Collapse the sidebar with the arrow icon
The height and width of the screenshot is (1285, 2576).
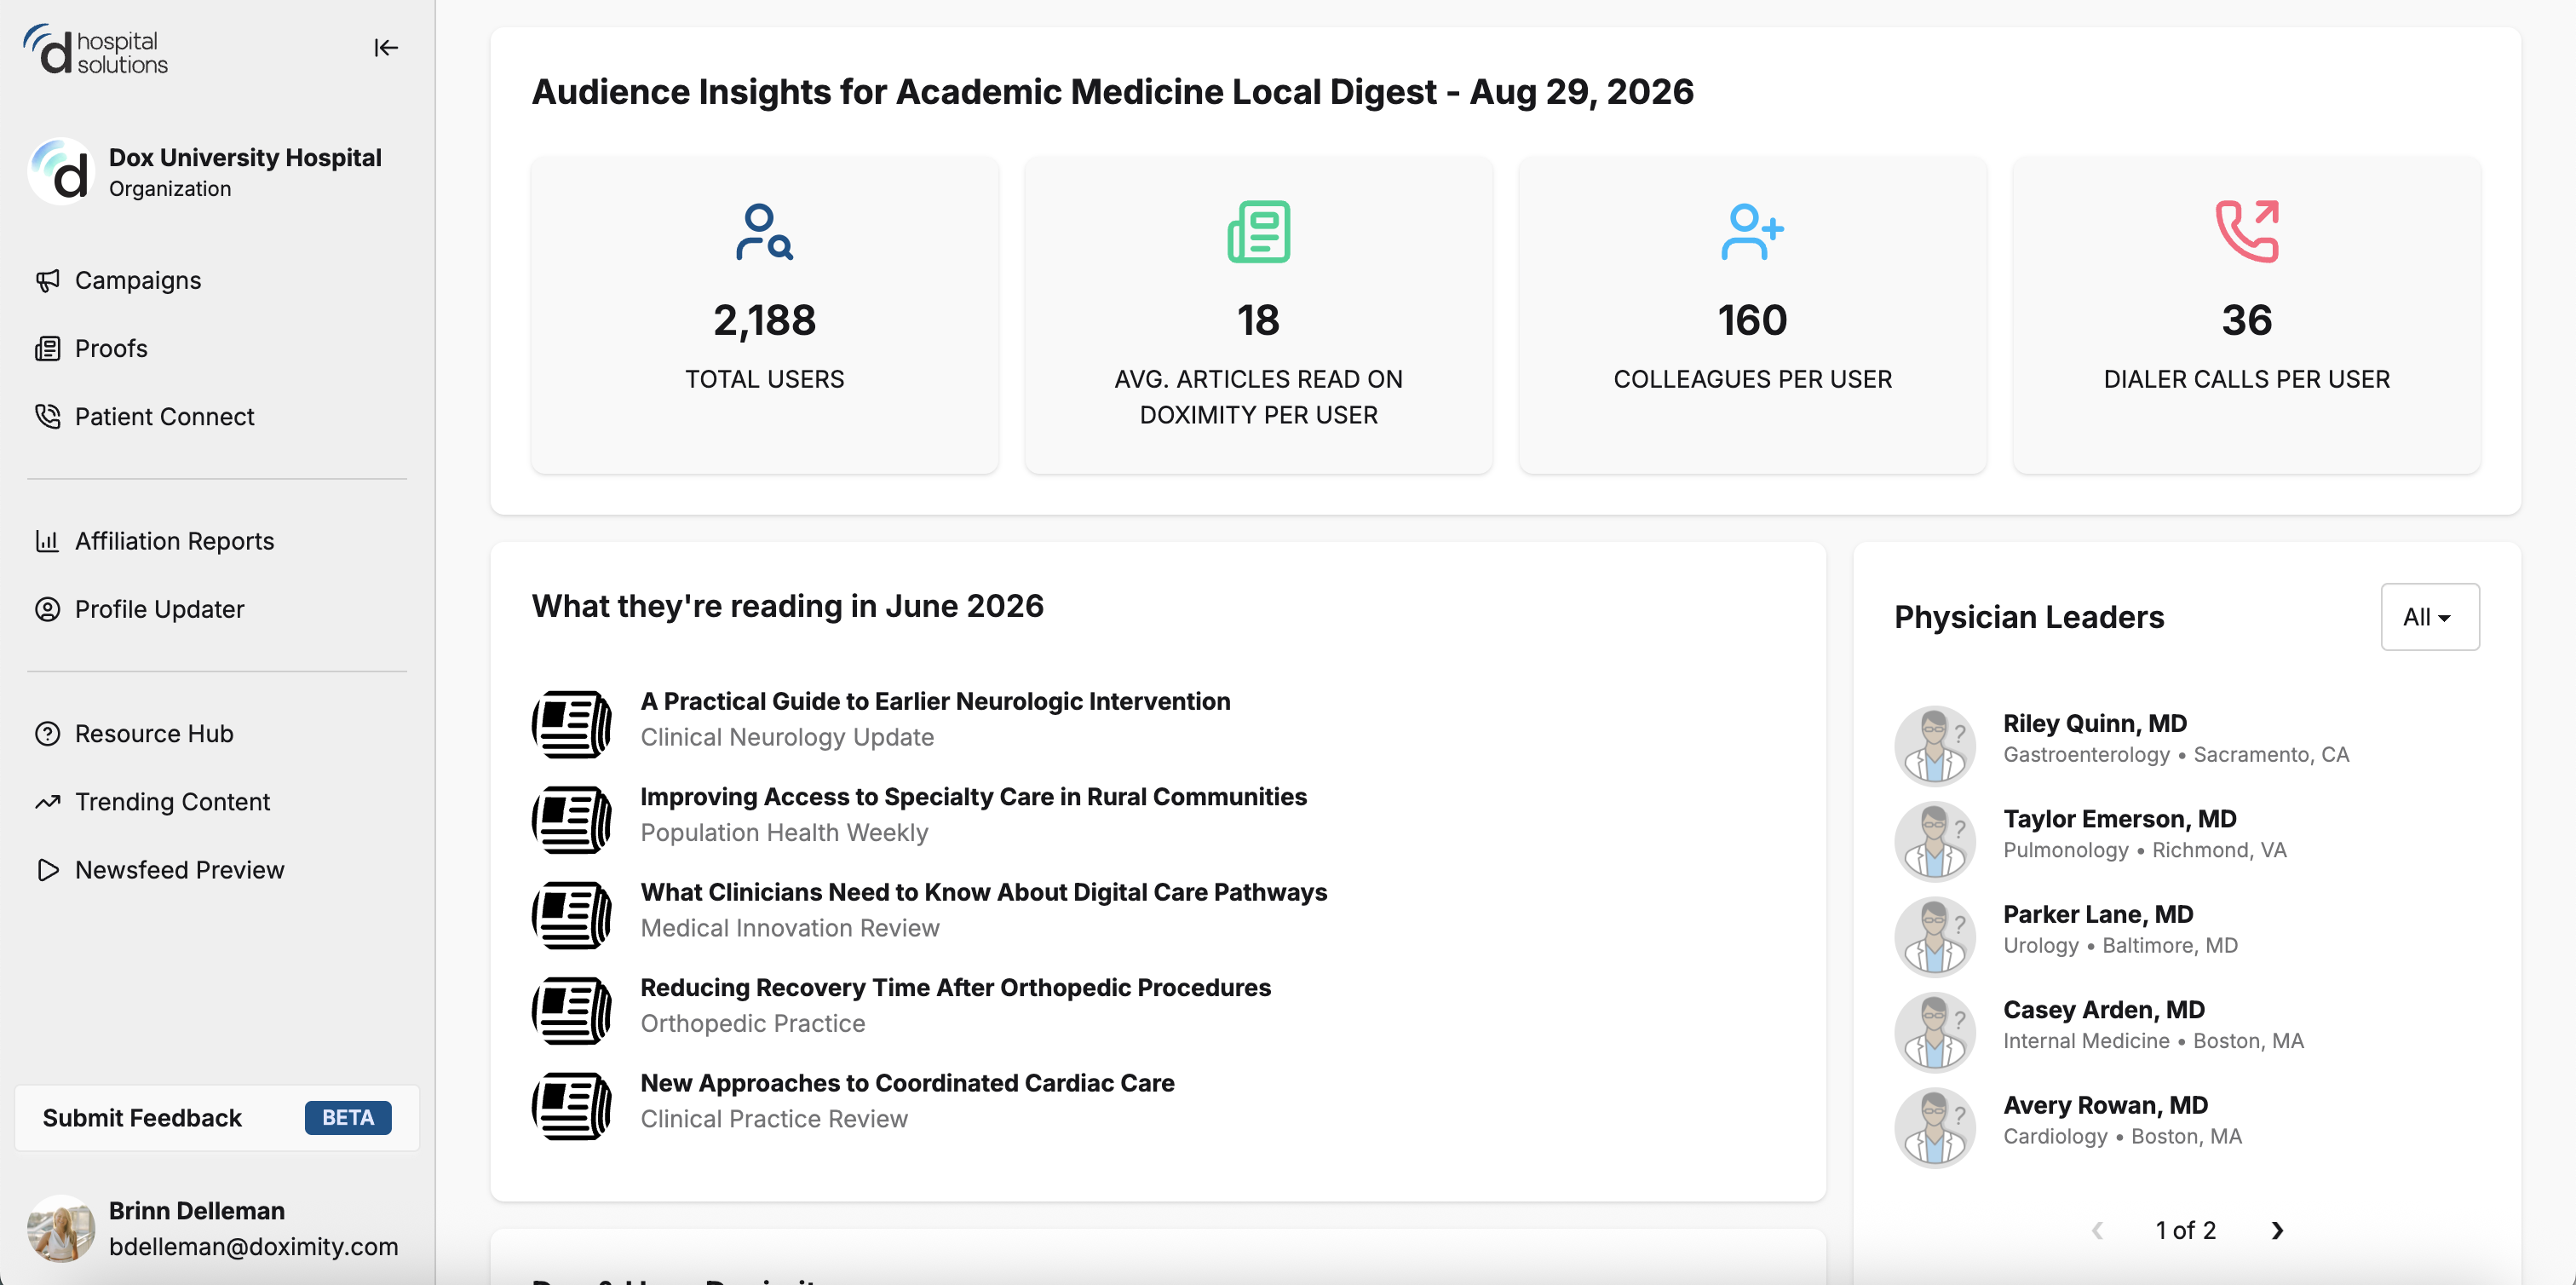386,48
